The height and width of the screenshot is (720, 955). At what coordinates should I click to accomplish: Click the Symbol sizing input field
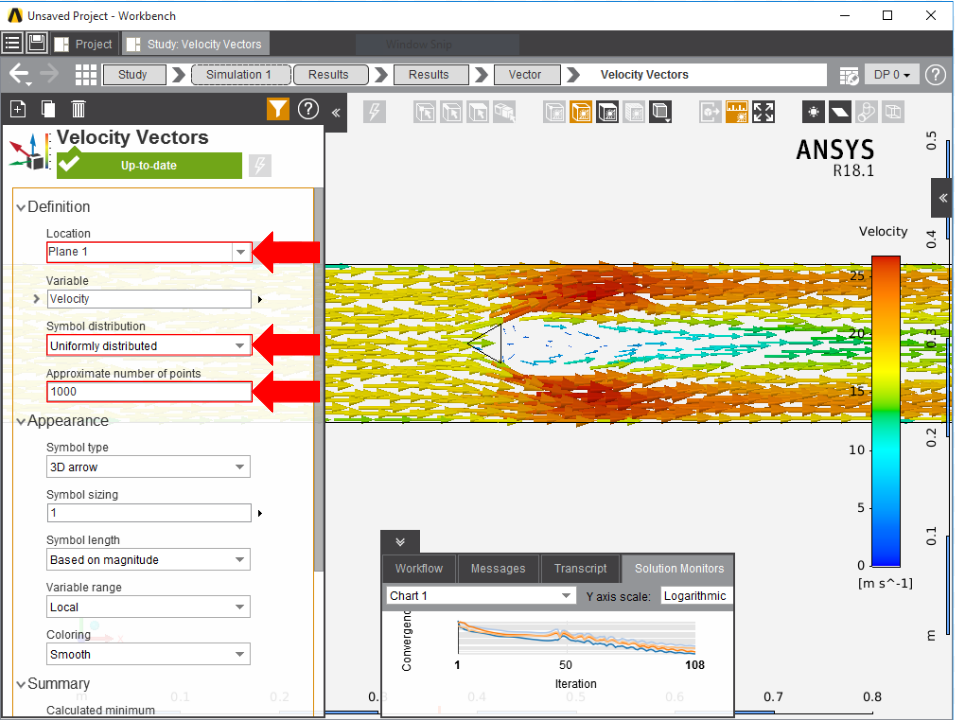149,513
